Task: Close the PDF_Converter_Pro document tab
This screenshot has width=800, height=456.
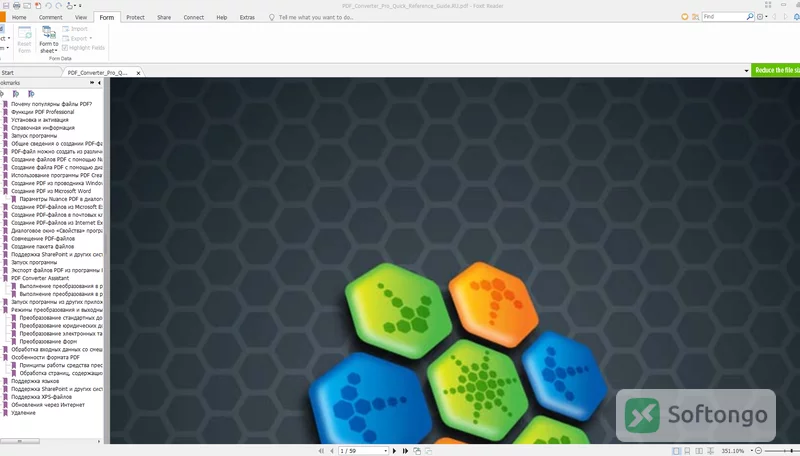Action: click(138, 73)
